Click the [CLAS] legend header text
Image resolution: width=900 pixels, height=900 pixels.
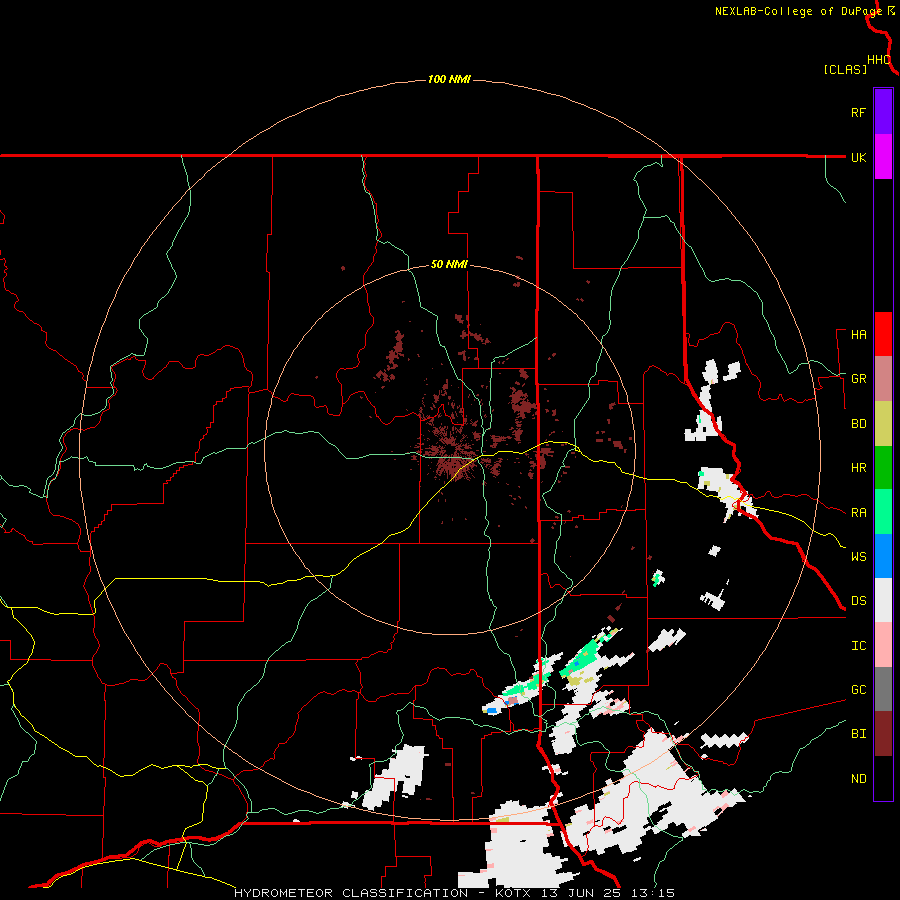pos(845,69)
